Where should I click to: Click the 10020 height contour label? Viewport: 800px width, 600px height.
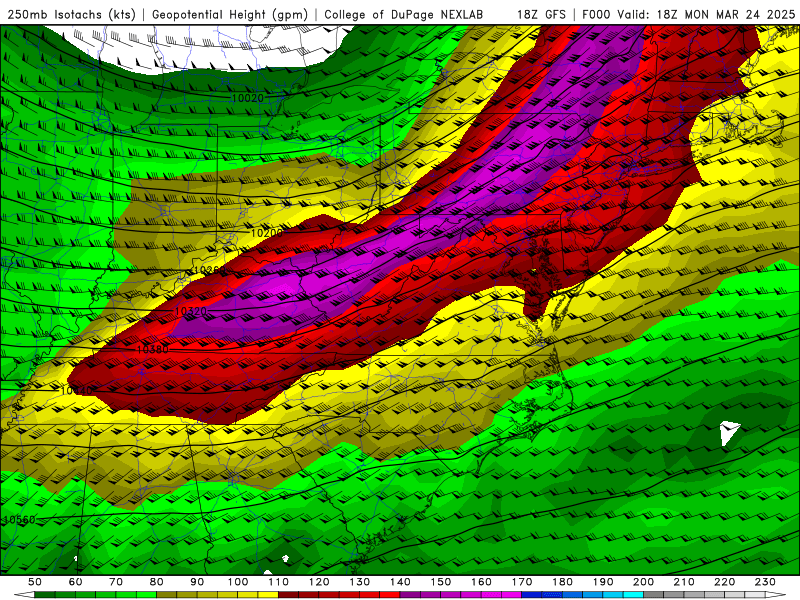pos(247,98)
